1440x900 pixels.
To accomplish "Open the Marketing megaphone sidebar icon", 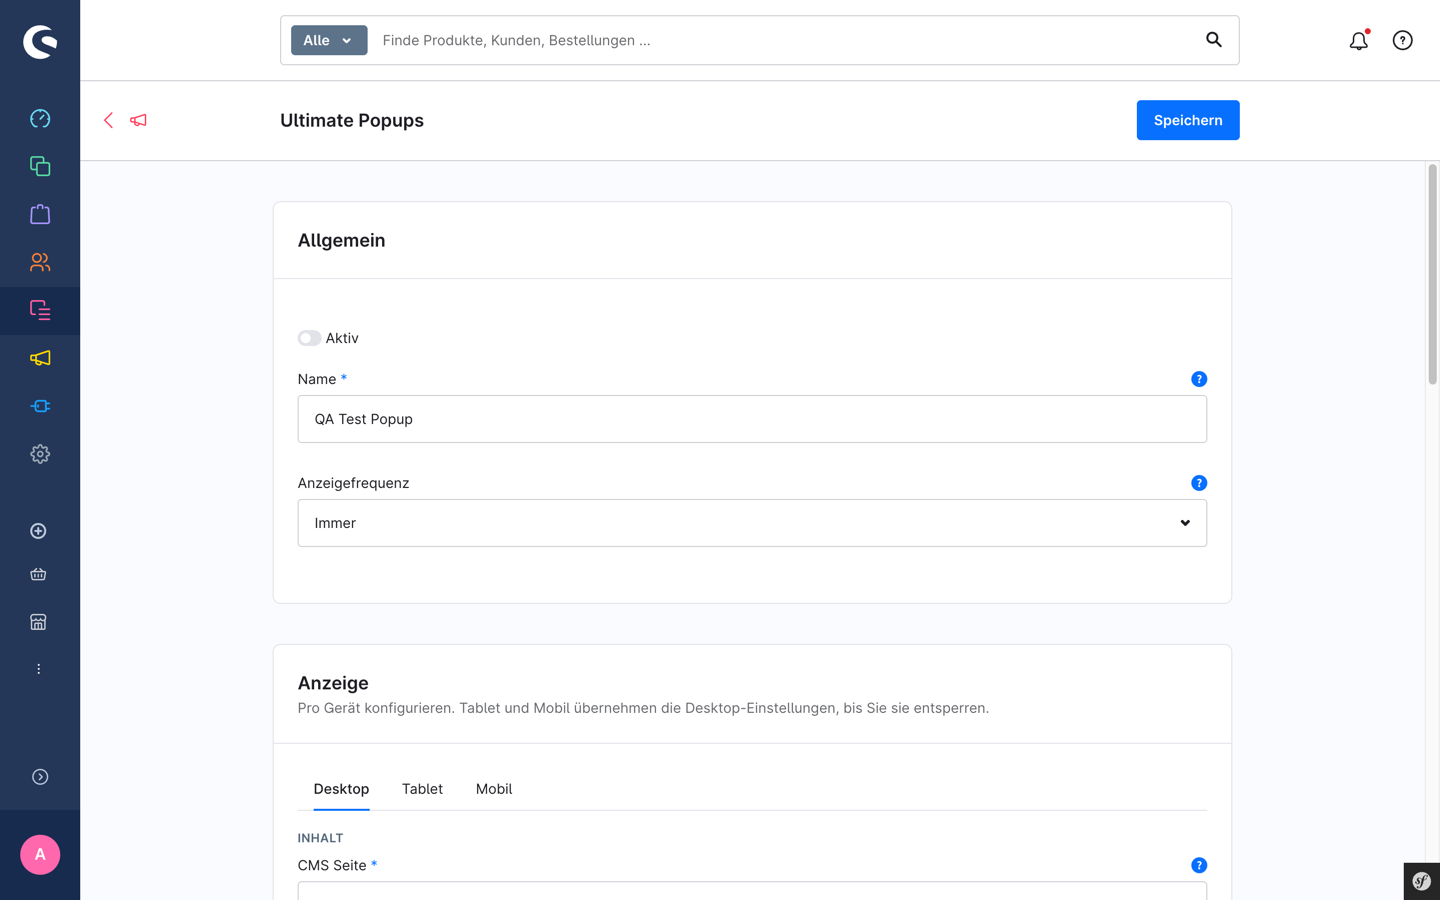I will click(40, 358).
